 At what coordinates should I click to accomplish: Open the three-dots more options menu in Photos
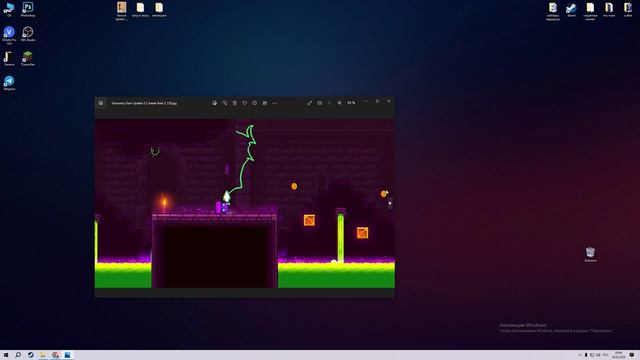click(275, 103)
